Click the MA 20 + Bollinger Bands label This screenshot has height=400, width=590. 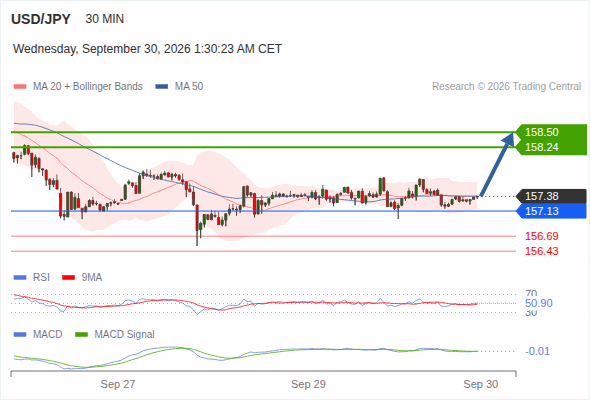[x=88, y=87]
